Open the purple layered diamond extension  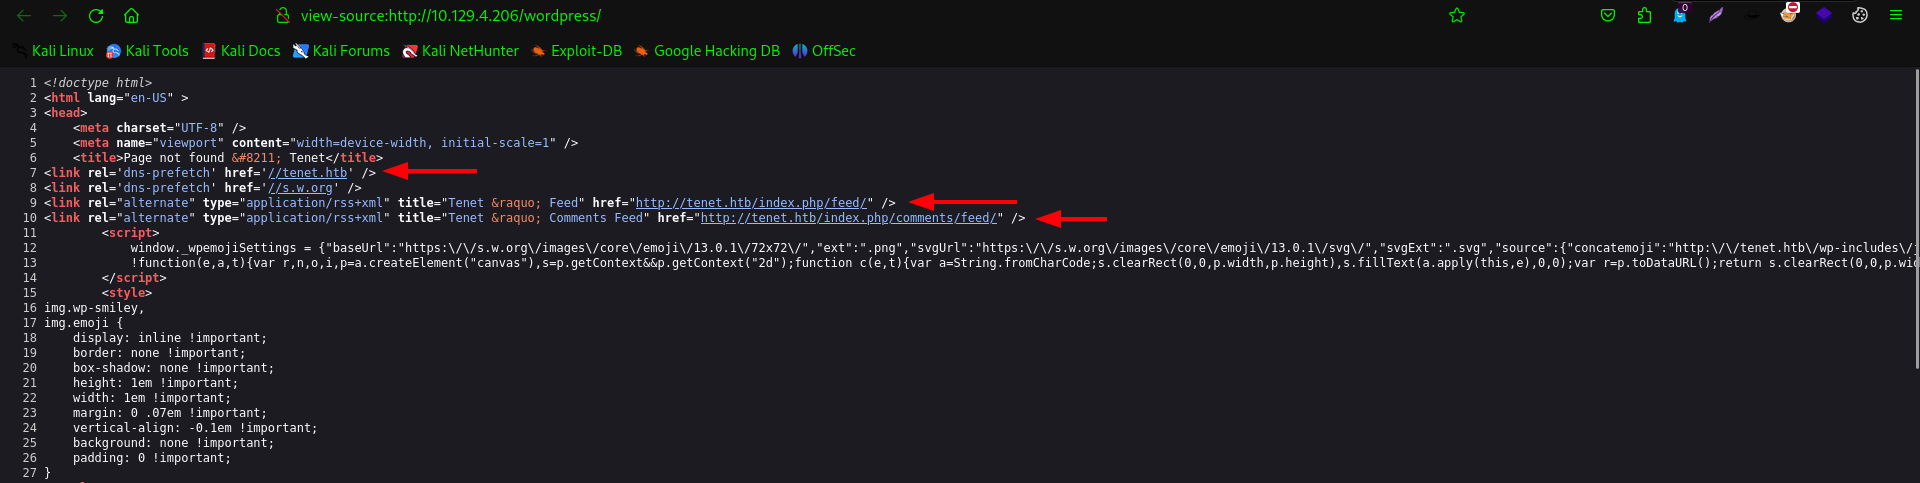pos(1824,15)
